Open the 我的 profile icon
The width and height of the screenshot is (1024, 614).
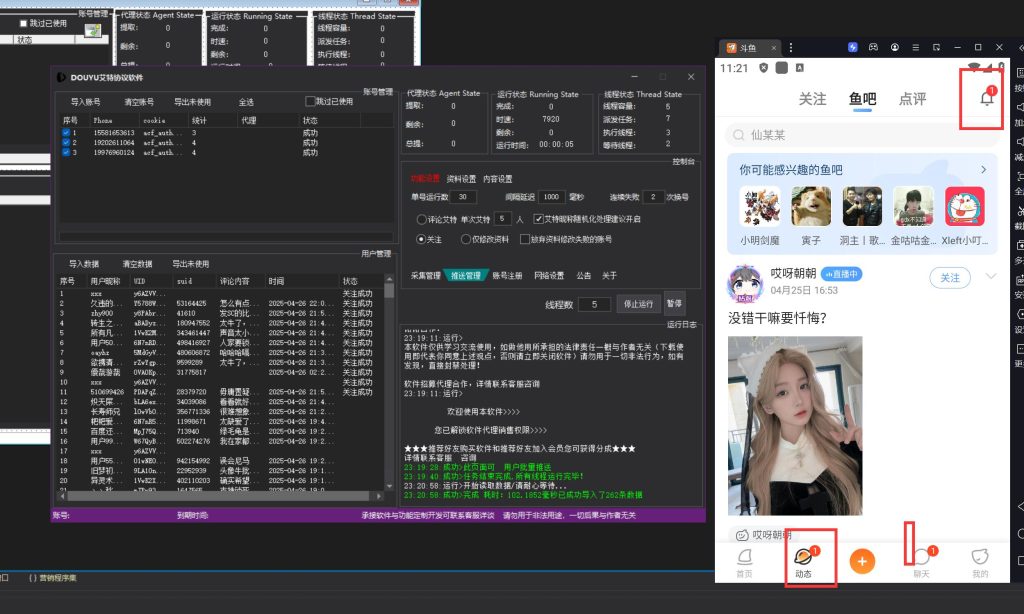pos(980,561)
